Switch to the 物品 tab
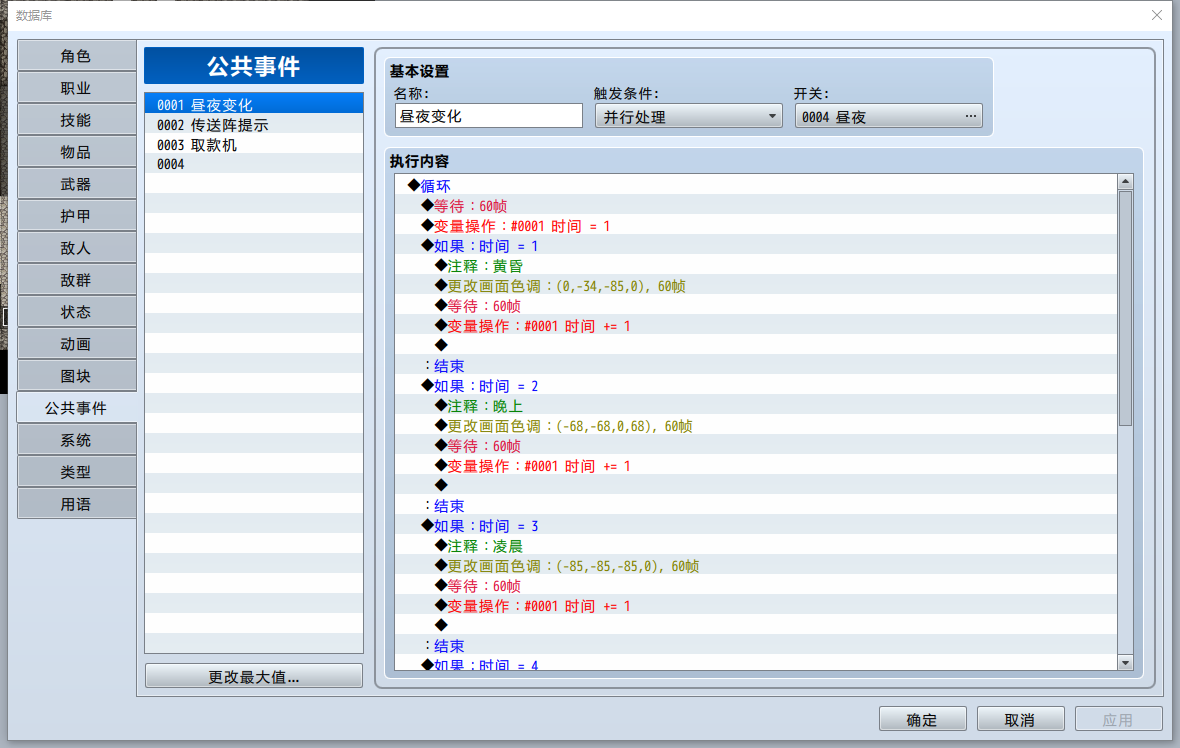Viewport: 1180px width, 748px height. (x=76, y=152)
